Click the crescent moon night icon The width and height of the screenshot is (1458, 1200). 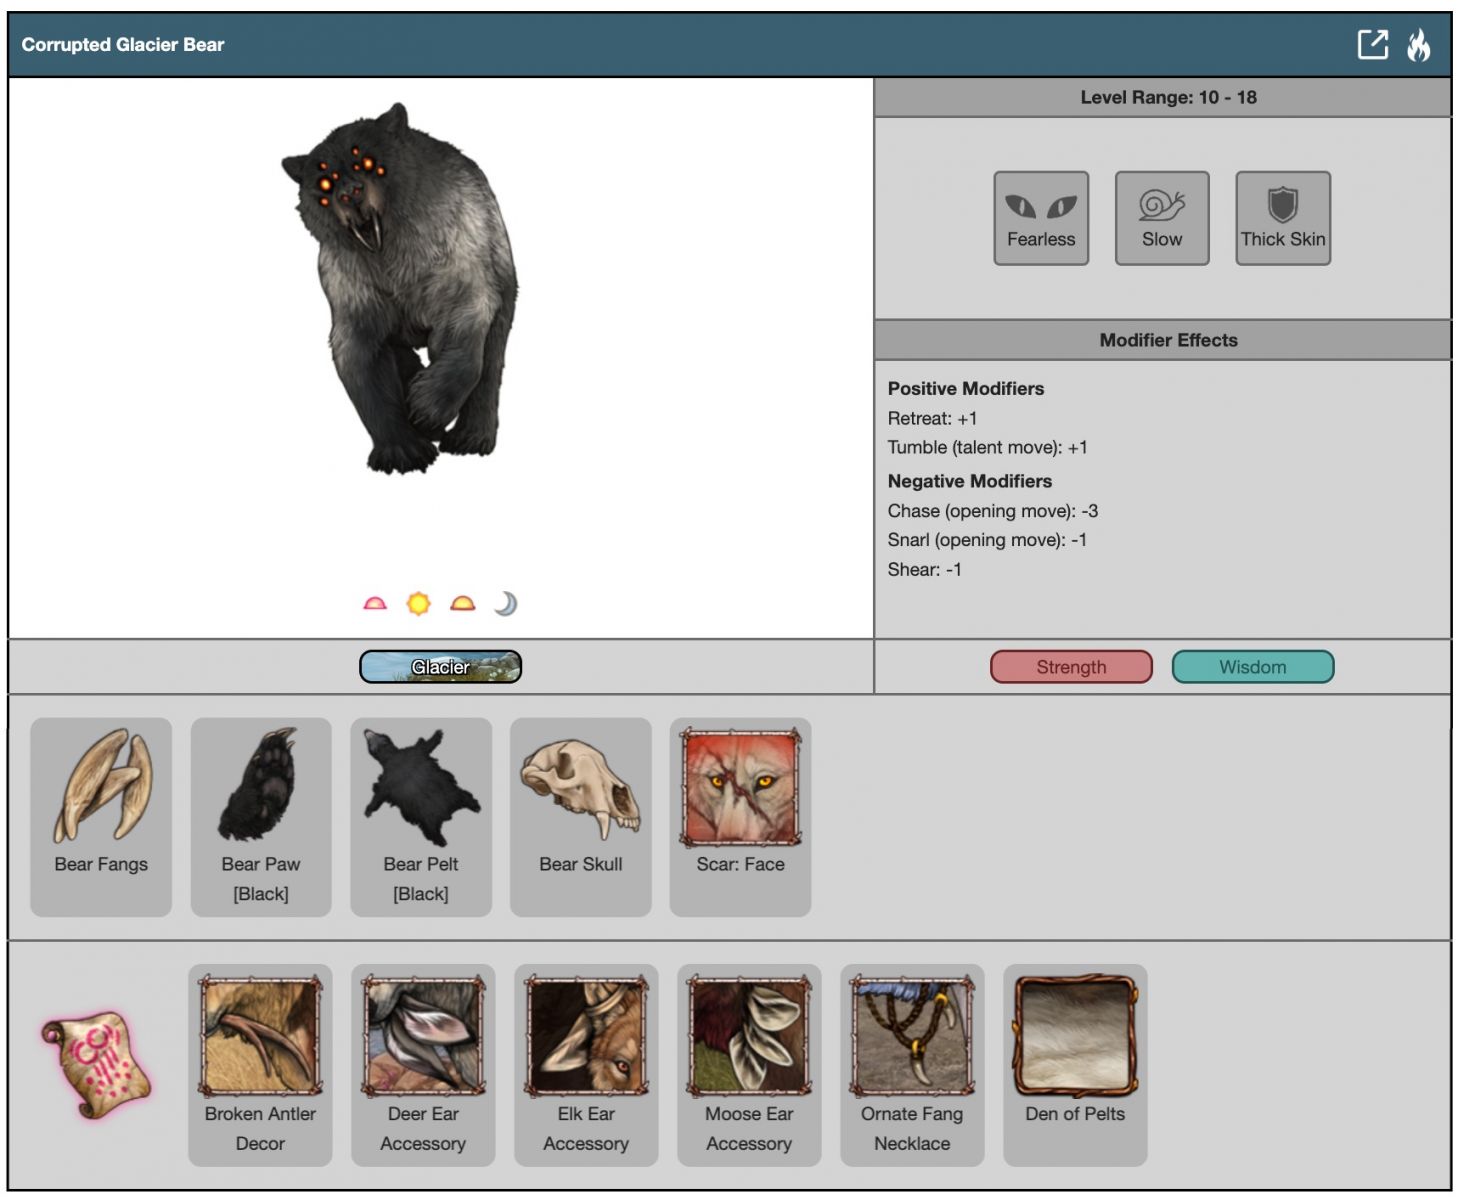[506, 603]
